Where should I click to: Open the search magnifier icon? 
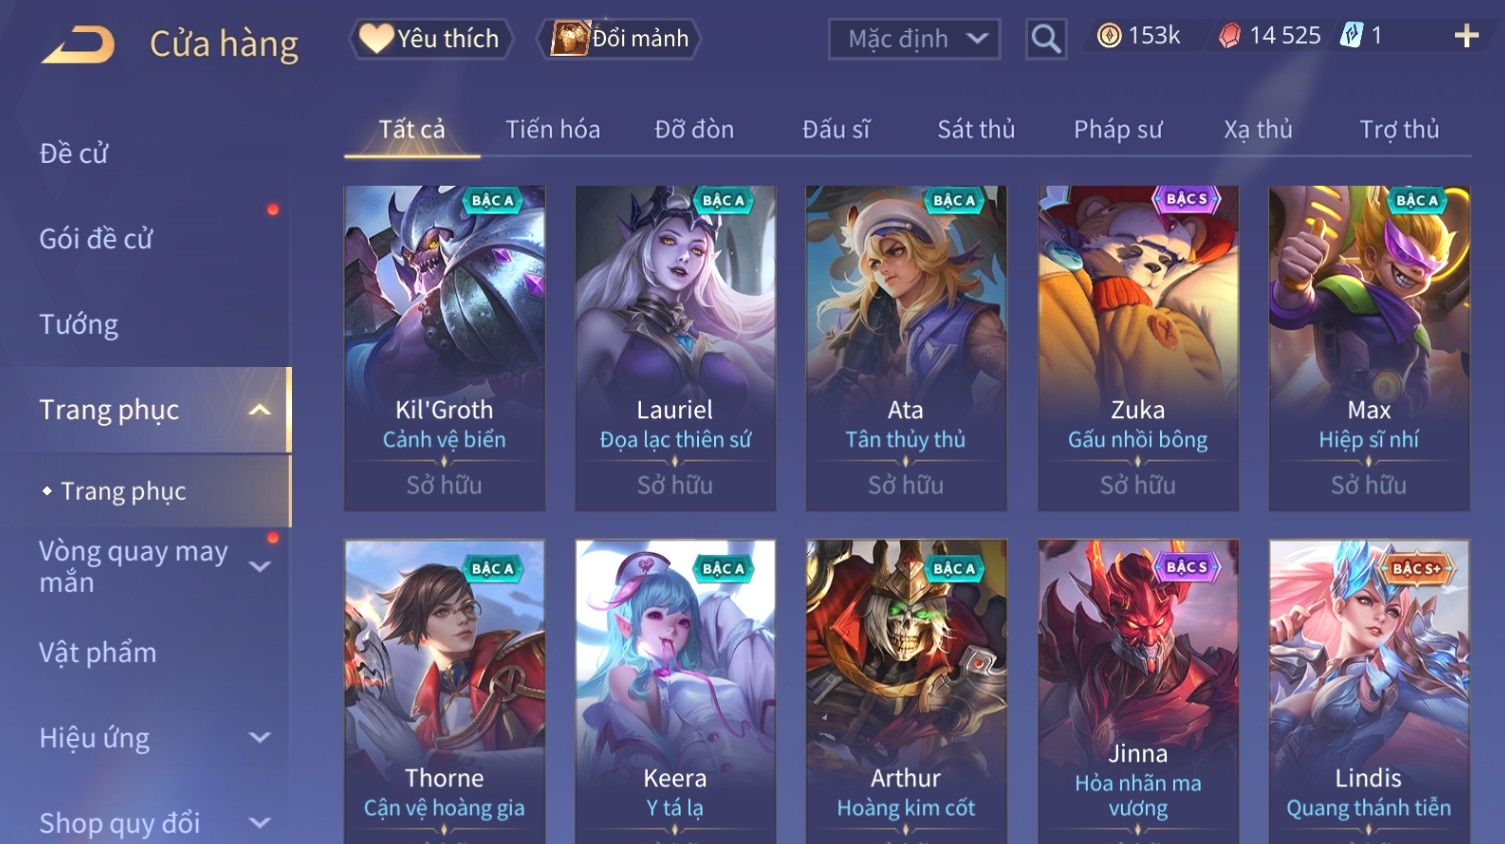[x=1046, y=39]
